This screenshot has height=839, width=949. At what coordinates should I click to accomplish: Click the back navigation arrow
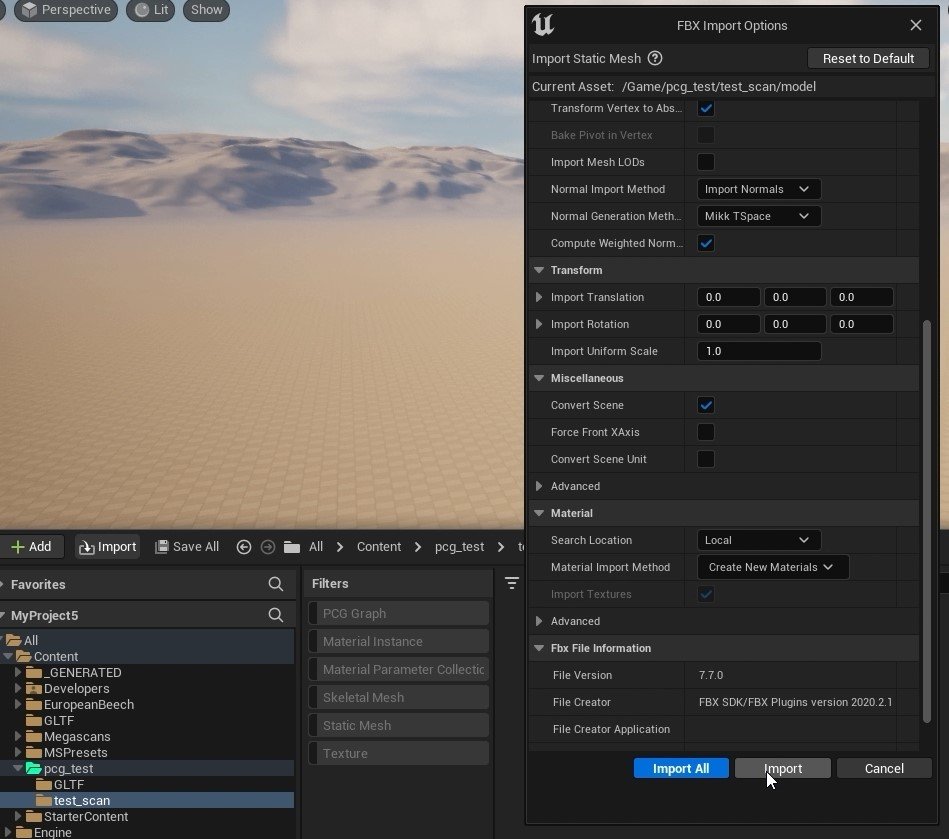coord(242,546)
